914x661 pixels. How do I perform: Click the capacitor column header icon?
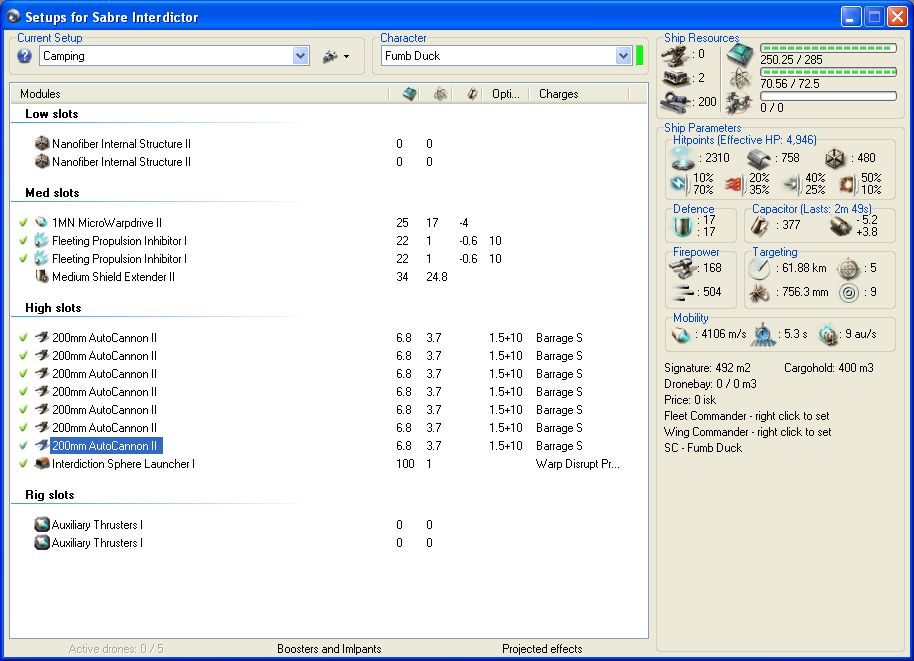(x=472, y=93)
